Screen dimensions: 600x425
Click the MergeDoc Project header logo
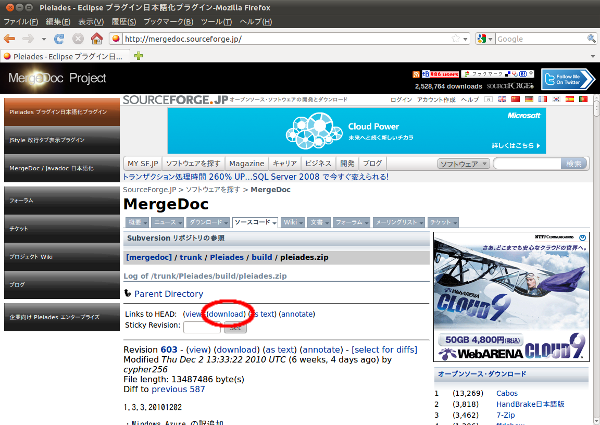[57, 78]
